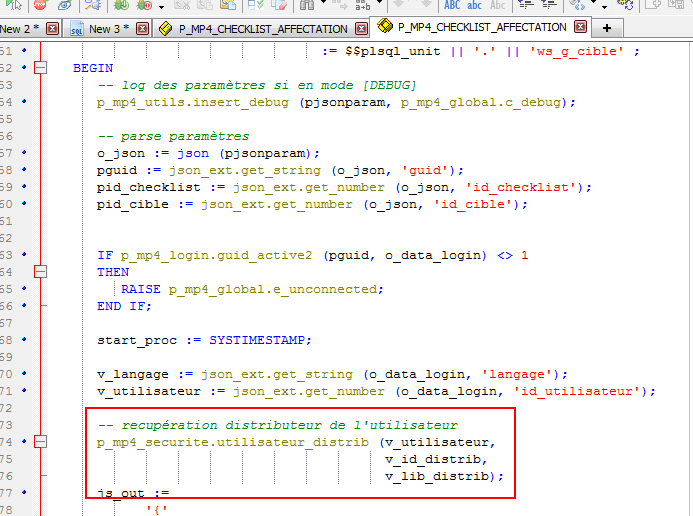Click the SYSTIMESTAMP keyword
Viewport: 693px width, 516px height.
(259, 340)
